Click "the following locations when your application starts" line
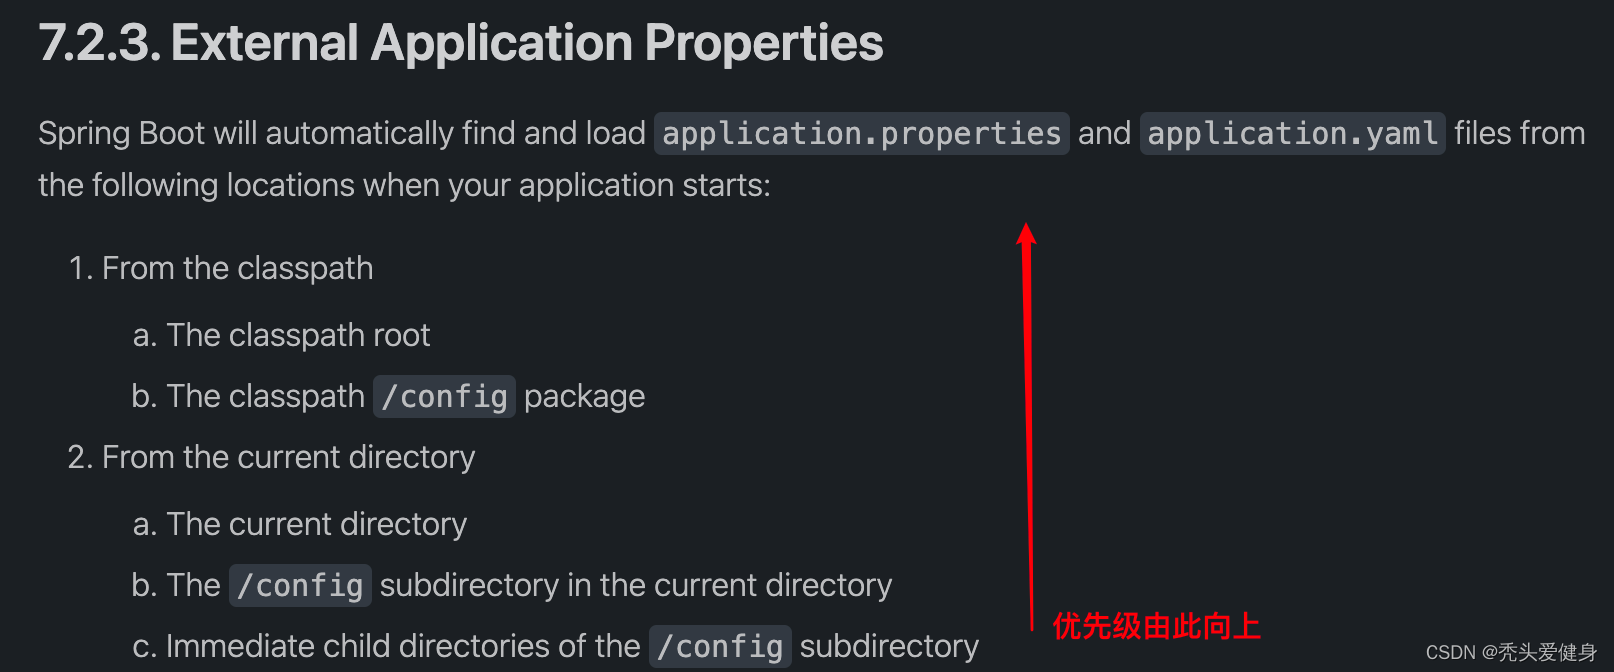Screen dimensions: 1614x672 (x=404, y=185)
